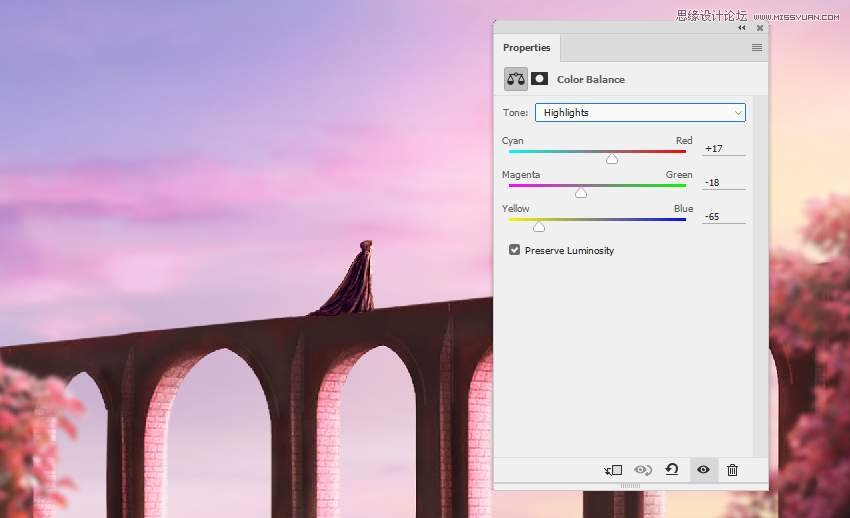Viewport: 850px width, 518px height.
Task: Click the Cyan-Red value field +17
Action: click(724, 148)
